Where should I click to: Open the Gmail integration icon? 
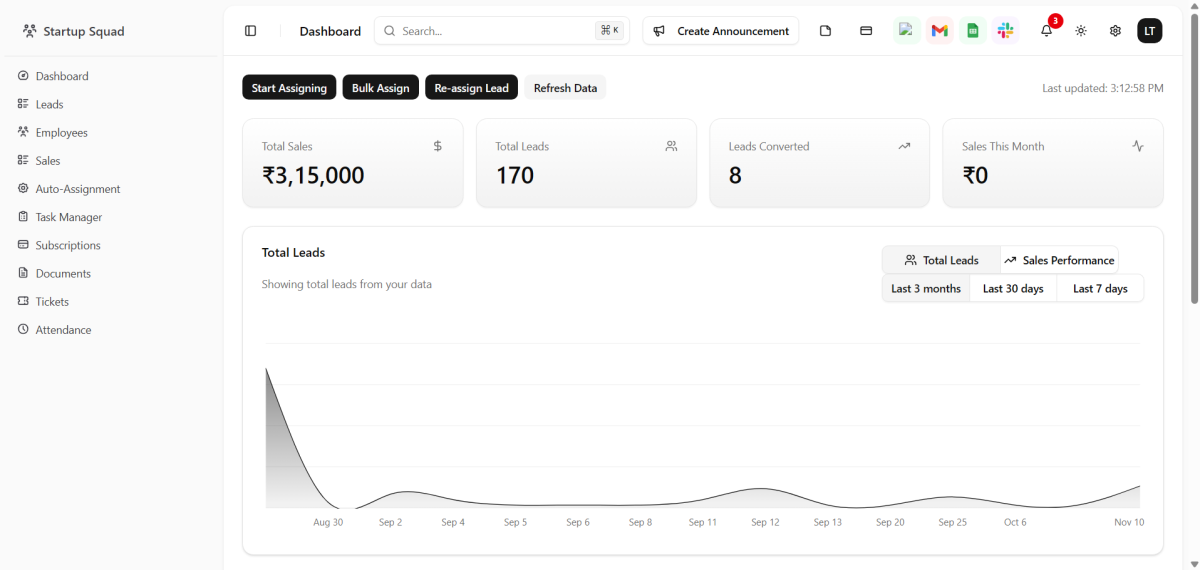939,31
